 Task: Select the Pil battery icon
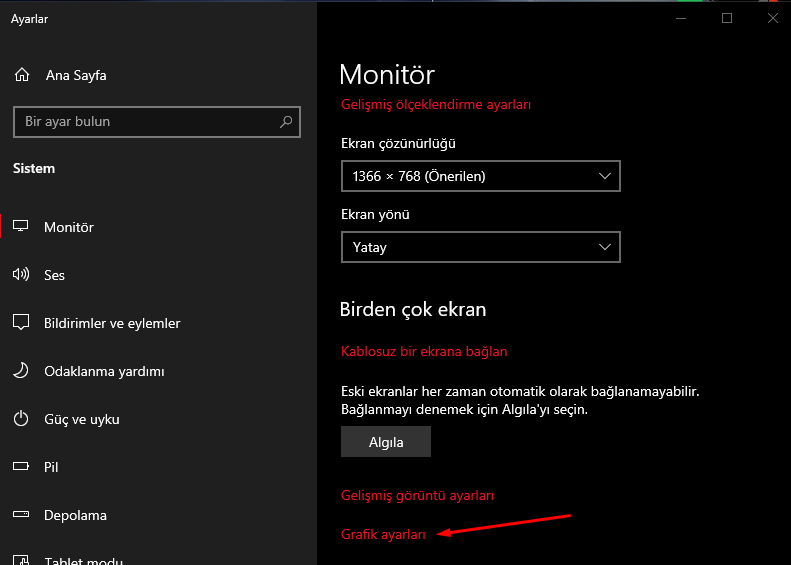tap(21, 467)
